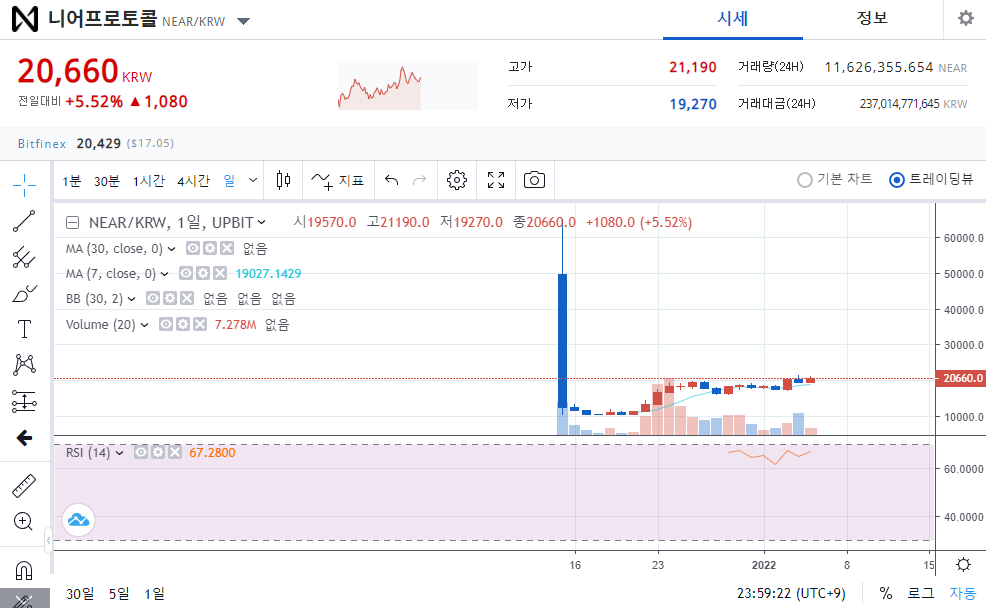Collapse the left drawing toolbar handle
The width and height of the screenshot is (986, 608).
48,541
